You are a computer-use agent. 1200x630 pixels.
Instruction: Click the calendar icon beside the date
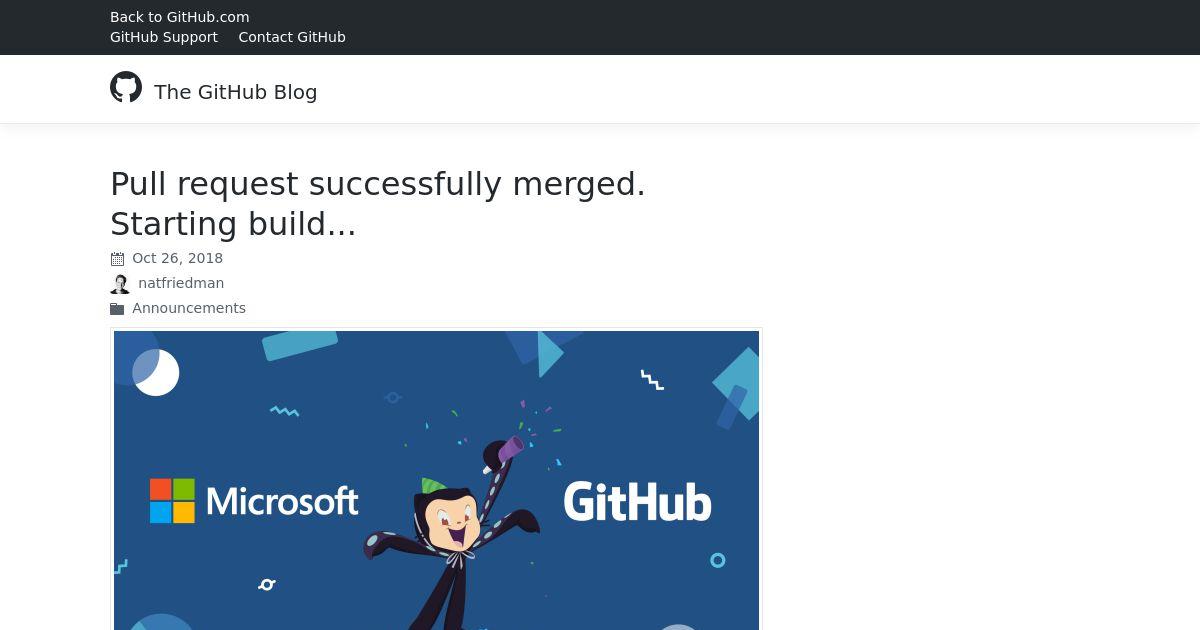(x=117, y=259)
